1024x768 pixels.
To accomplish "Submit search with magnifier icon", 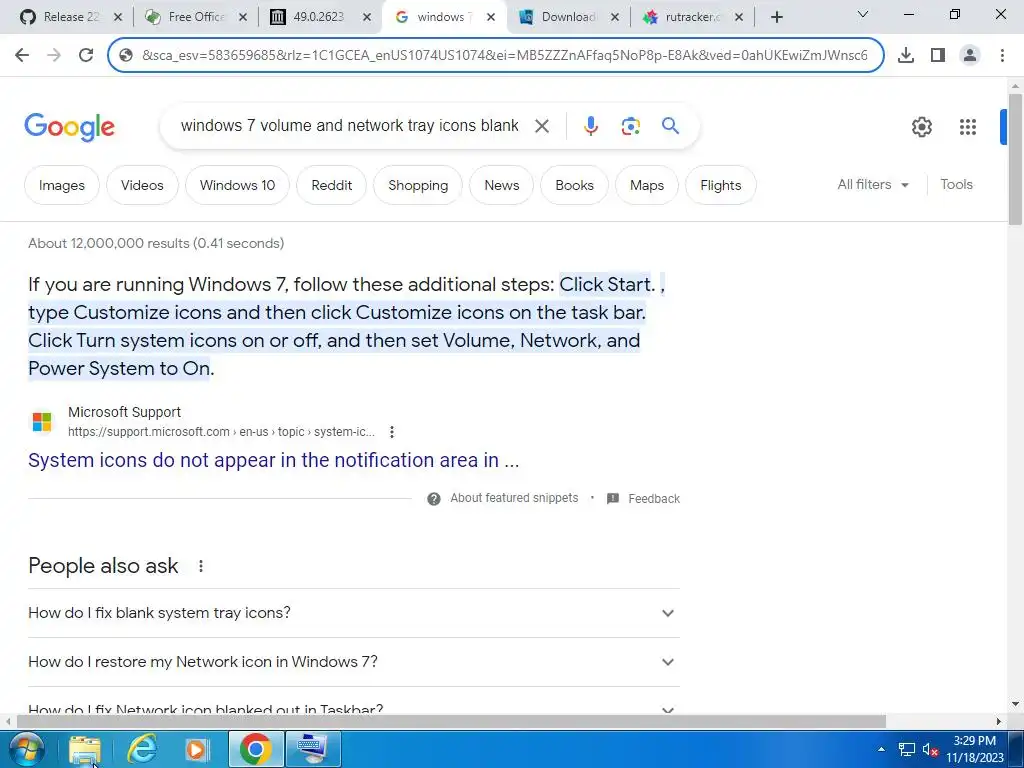I will click(x=671, y=125).
